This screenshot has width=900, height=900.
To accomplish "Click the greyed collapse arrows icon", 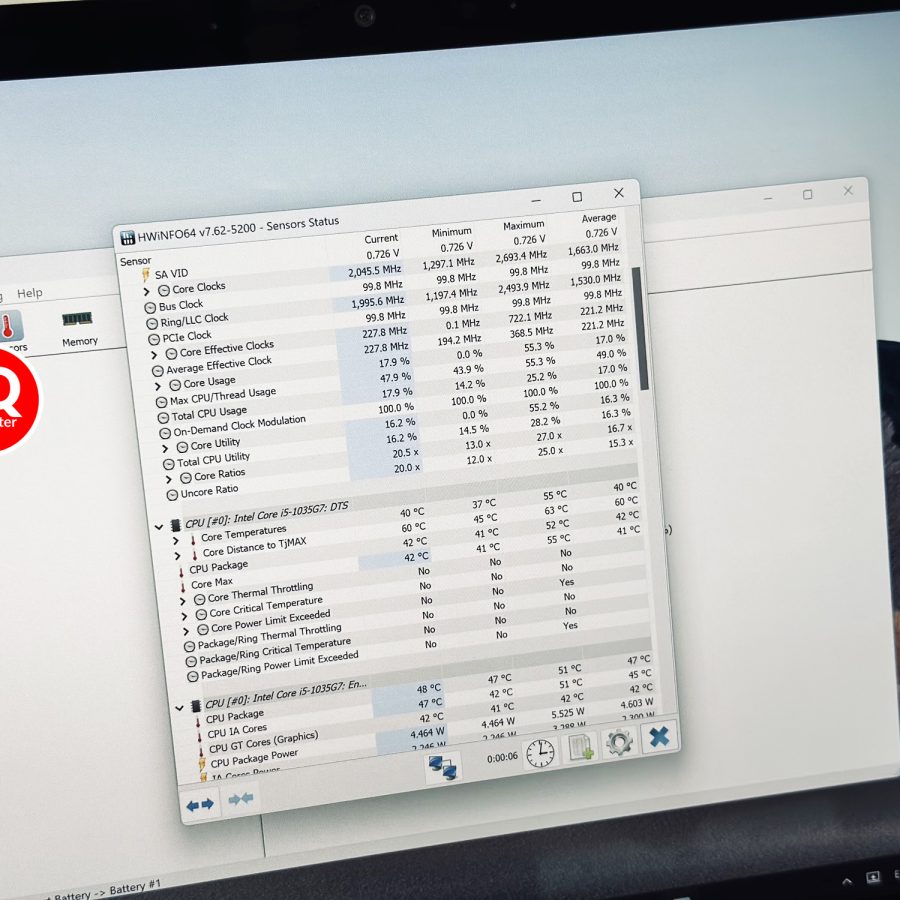I will point(241,798).
